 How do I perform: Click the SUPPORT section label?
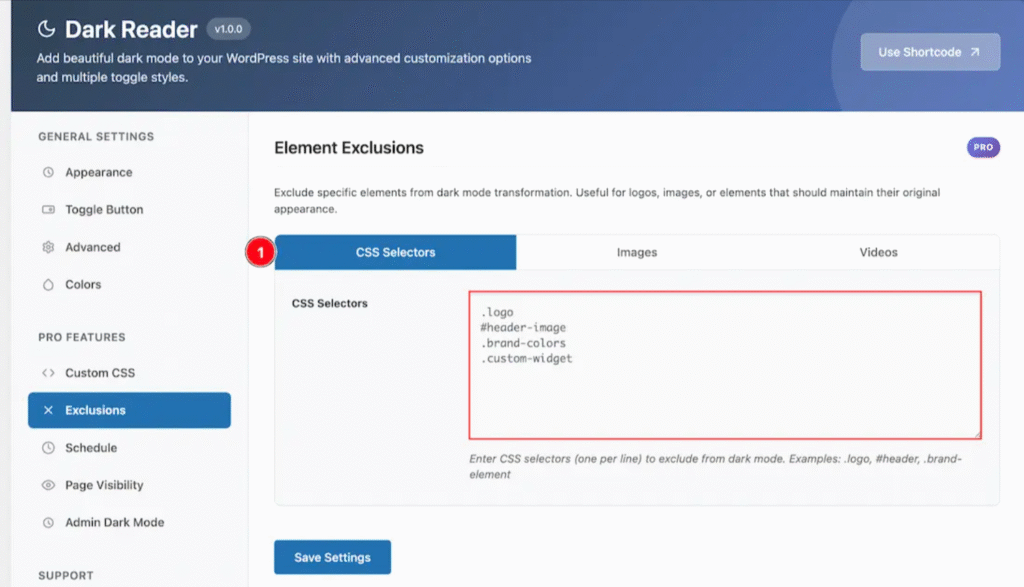coord(66,575)
